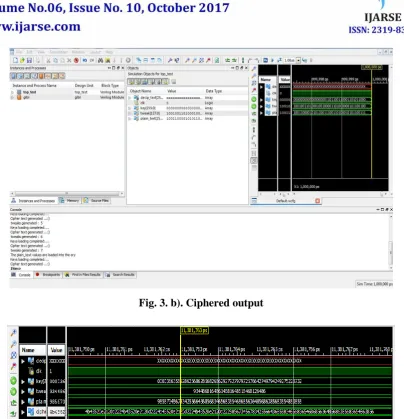Open the Edit menu
This screenshot has height=419, width=404.
tap(29, 52)
